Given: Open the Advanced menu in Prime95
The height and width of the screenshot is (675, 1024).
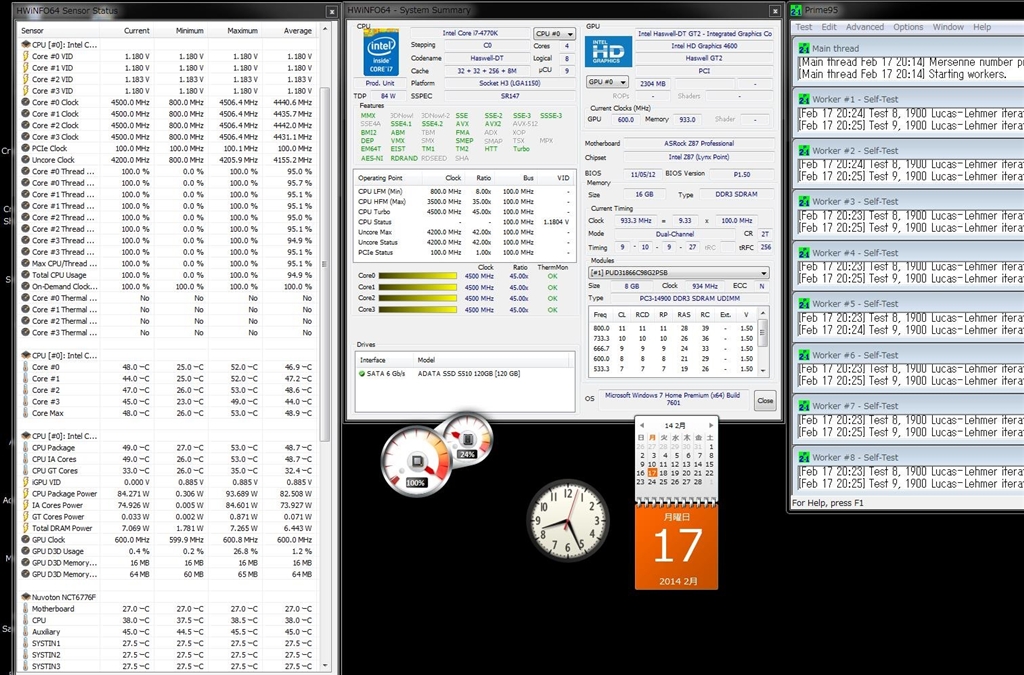Looking at the screenshot, I should pos(865,27).
